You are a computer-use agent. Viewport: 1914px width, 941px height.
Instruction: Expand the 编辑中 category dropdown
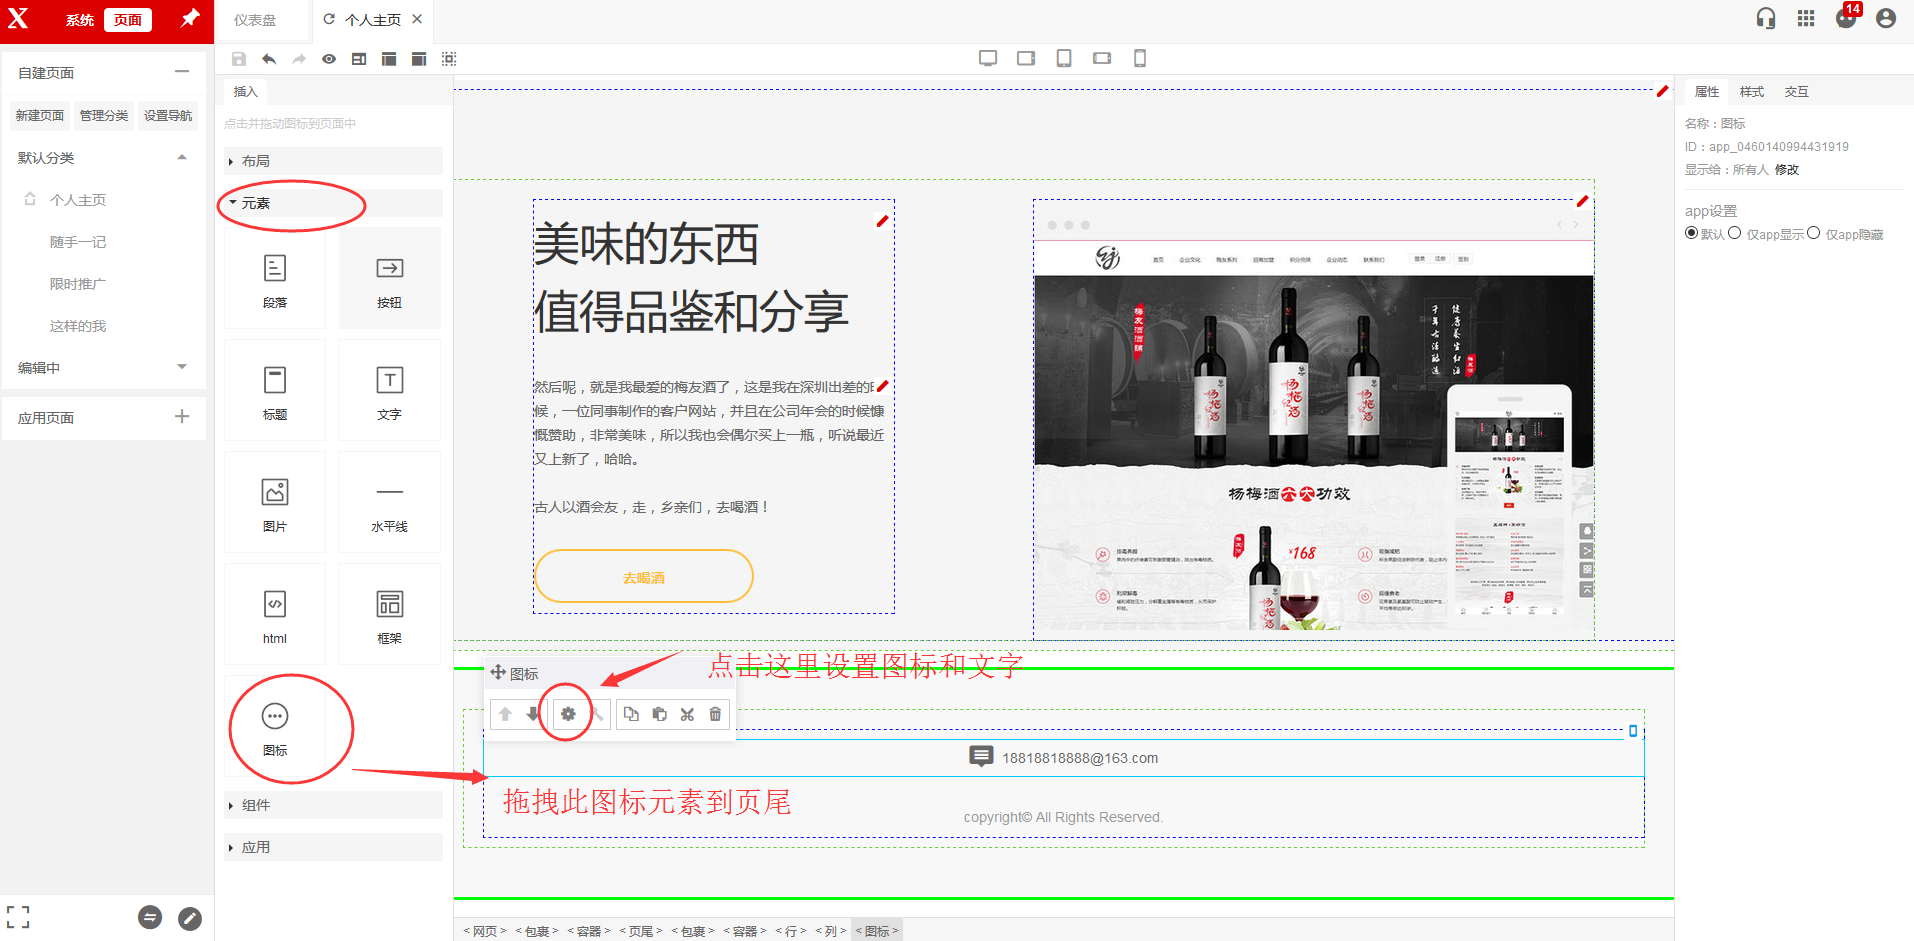click(x=182, y=367)
